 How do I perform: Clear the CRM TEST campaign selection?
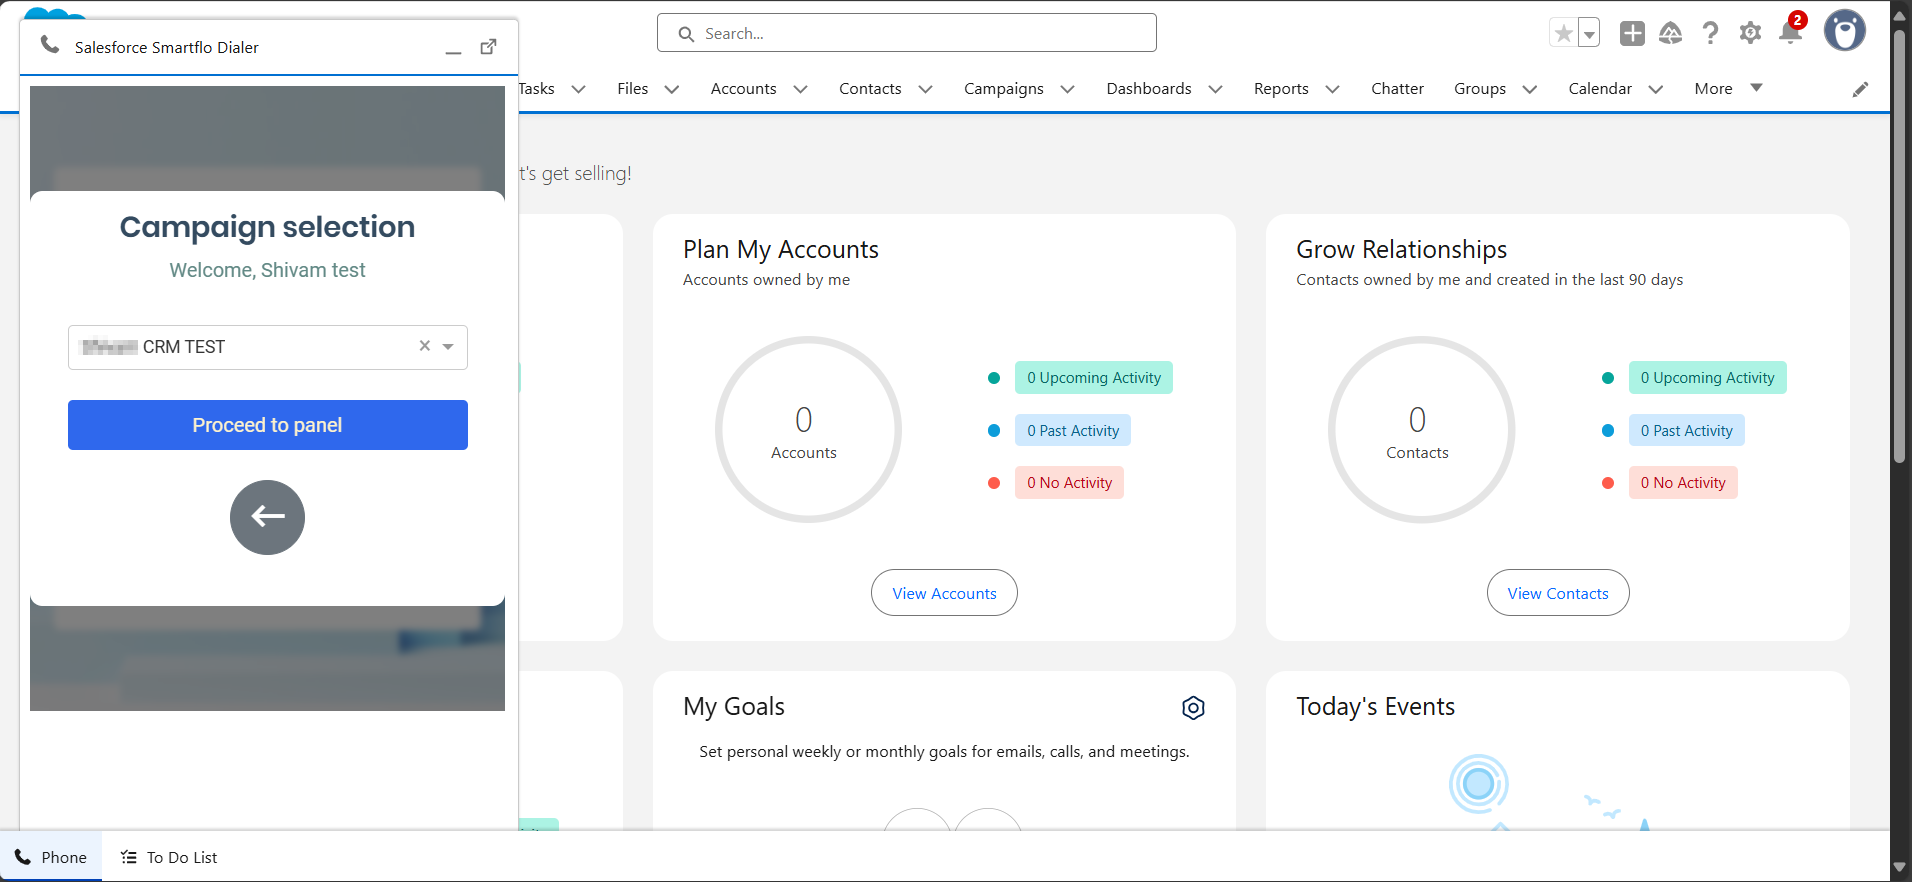point(424,346)
